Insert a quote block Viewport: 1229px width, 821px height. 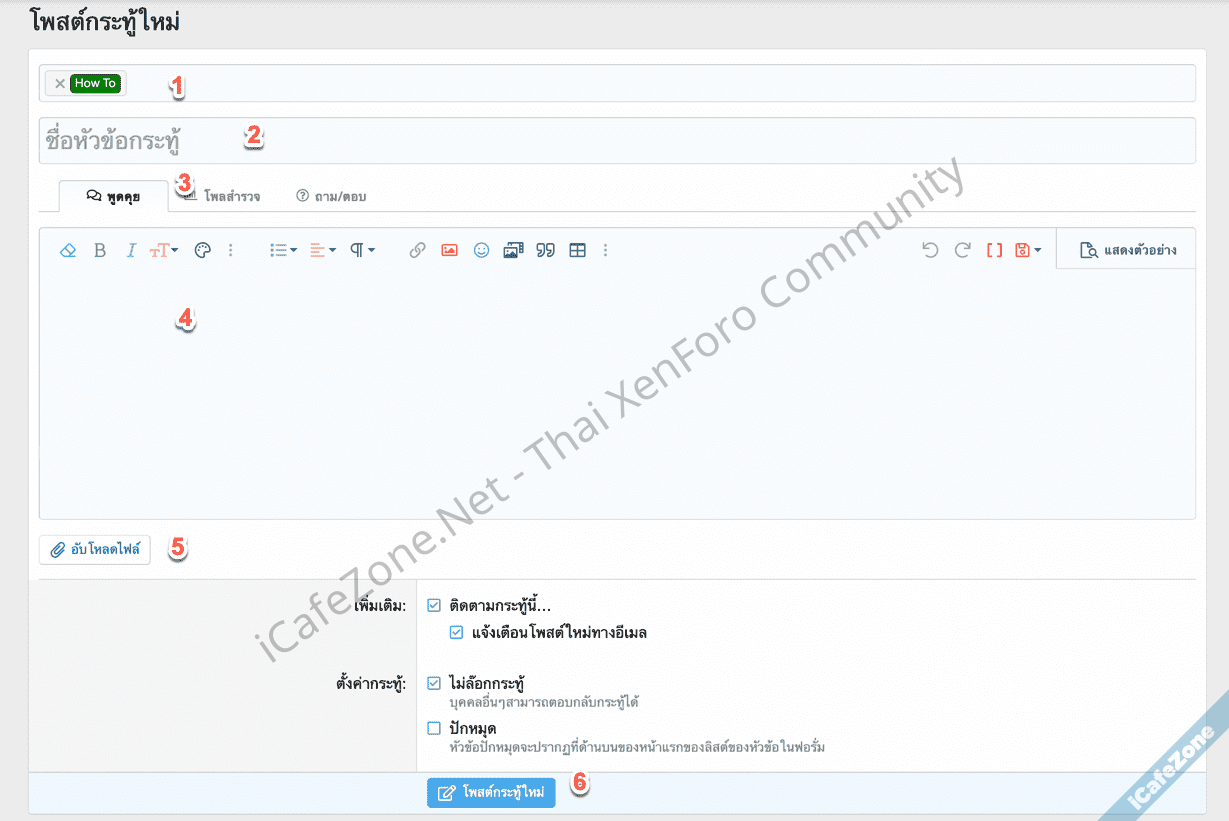click(x=545, y=250)
